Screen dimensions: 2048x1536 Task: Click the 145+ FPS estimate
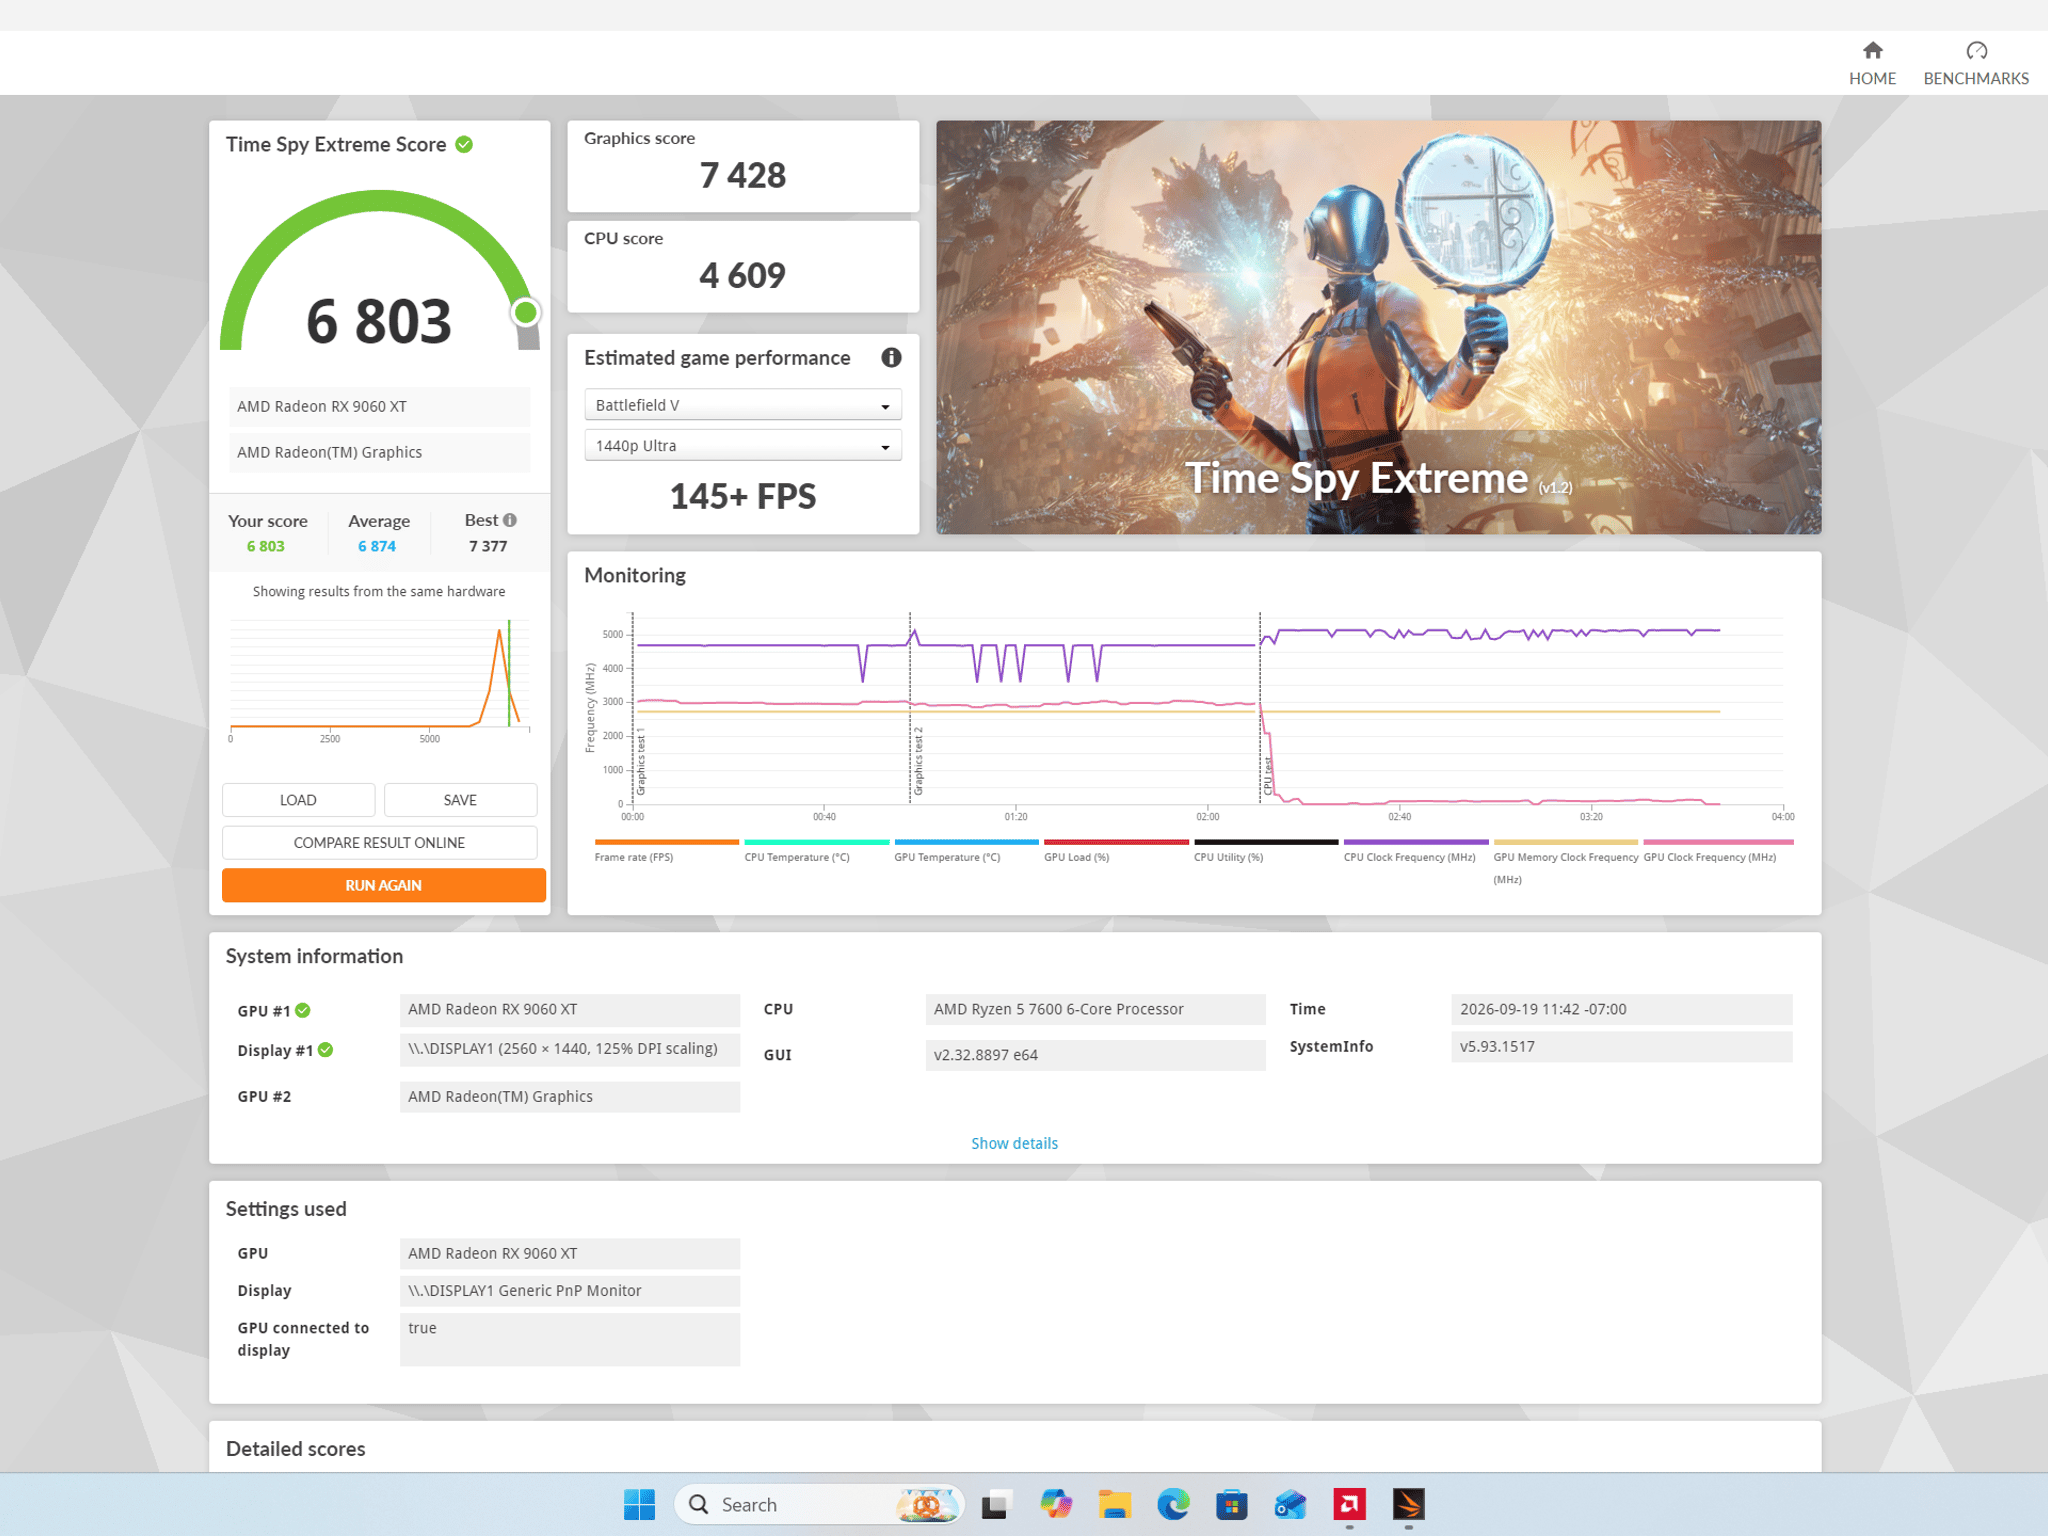[743, 496]
